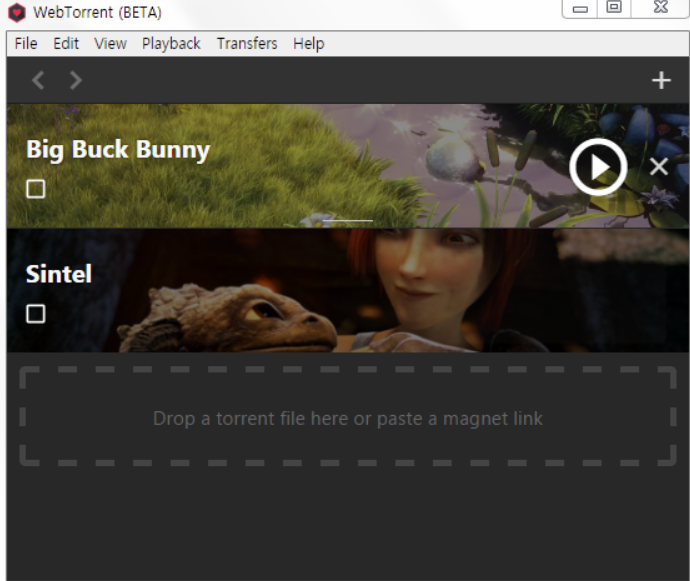Minimize the WebTorrent window
Screen dimensions: 690x581
(x=580, y=8)
